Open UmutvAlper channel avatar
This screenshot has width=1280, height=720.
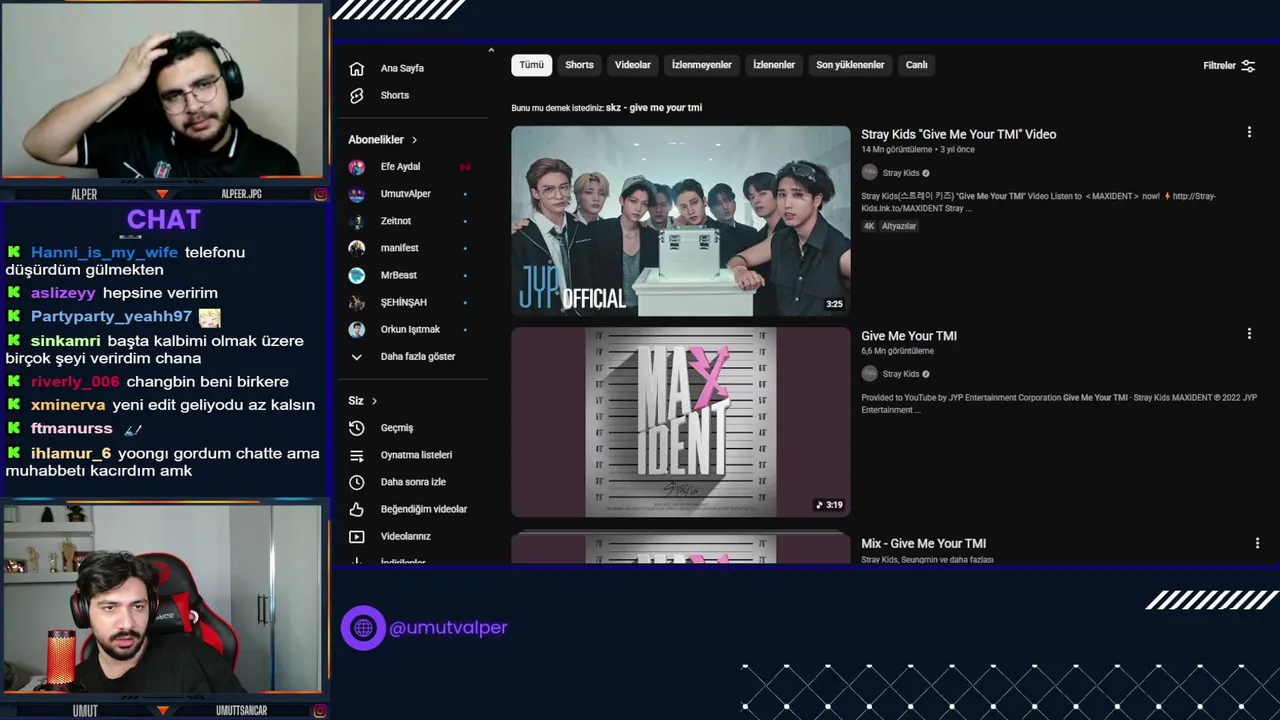[357, 194]
